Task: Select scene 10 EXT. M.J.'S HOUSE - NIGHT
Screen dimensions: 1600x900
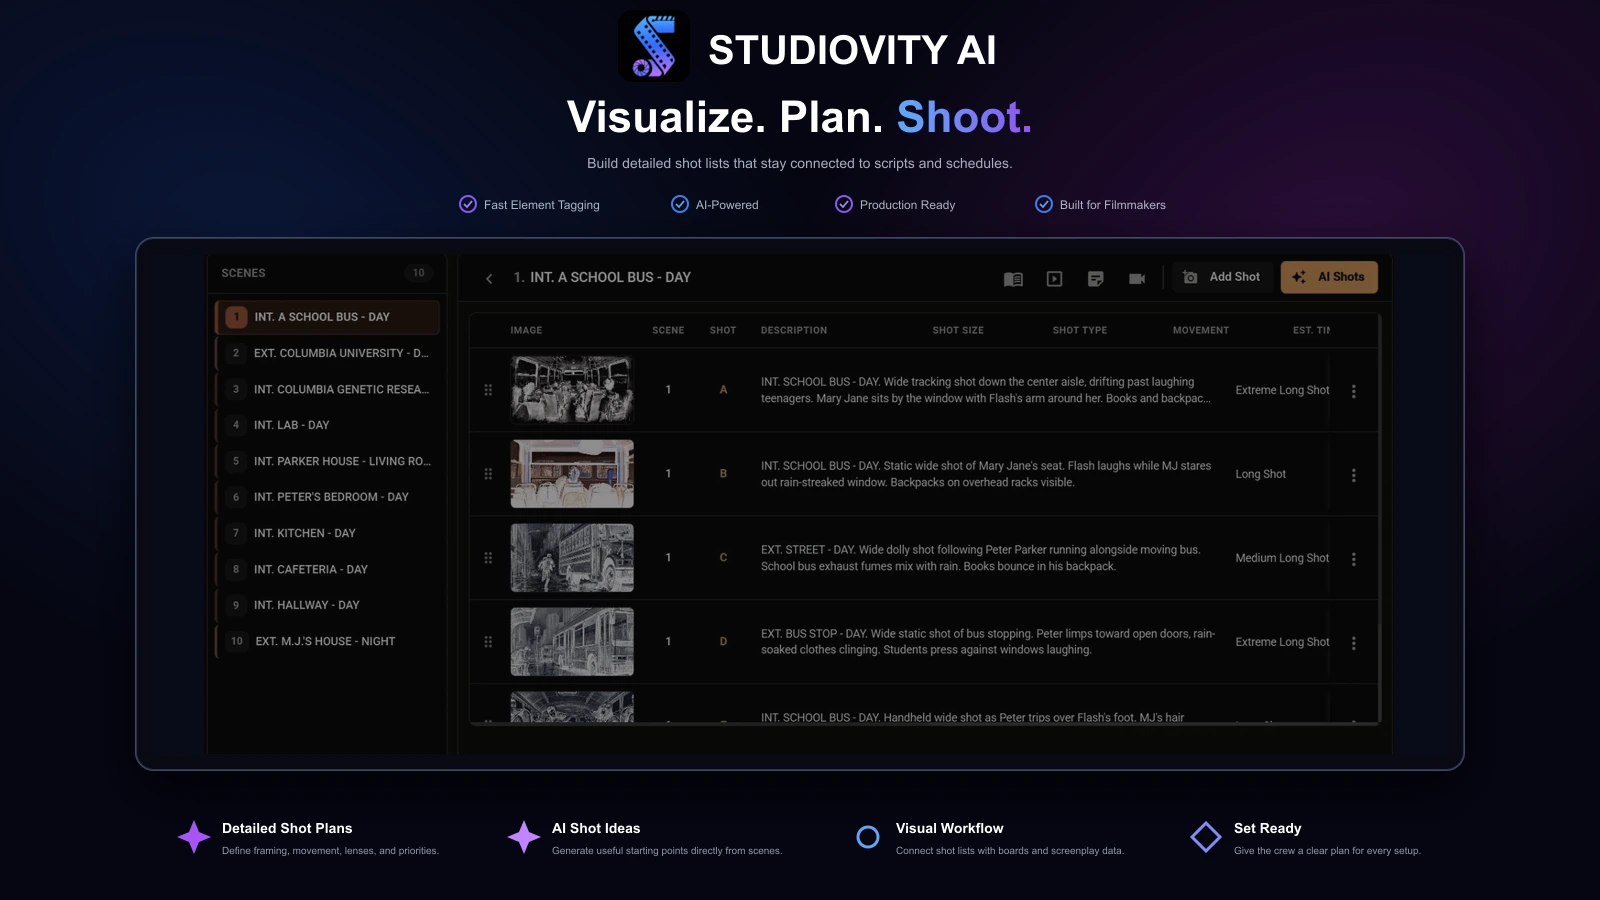Action: point(328,641)
